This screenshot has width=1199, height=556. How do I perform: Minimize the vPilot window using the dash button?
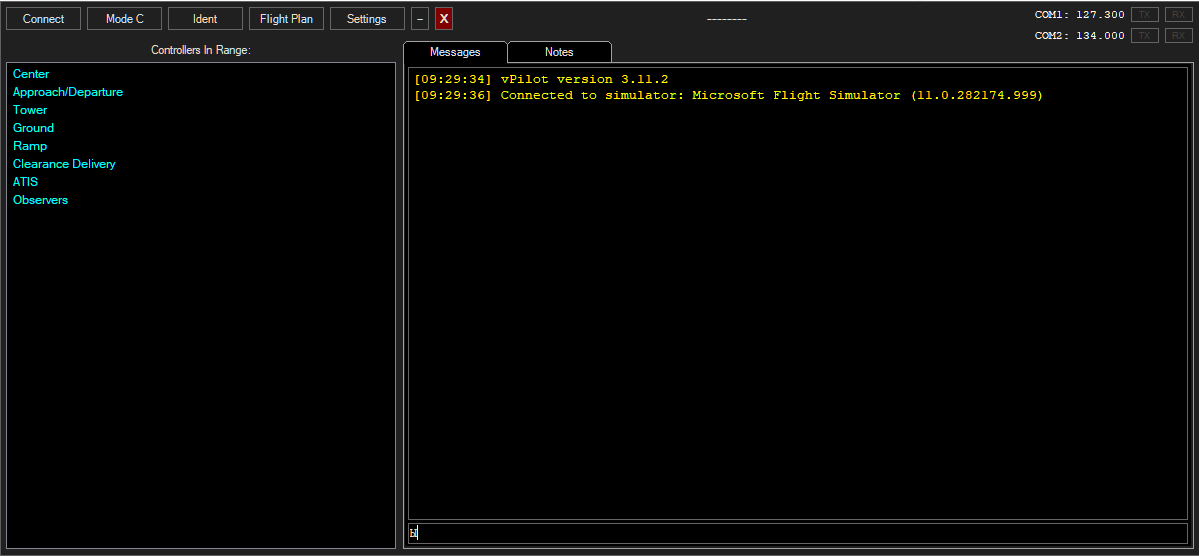point(420,19)
